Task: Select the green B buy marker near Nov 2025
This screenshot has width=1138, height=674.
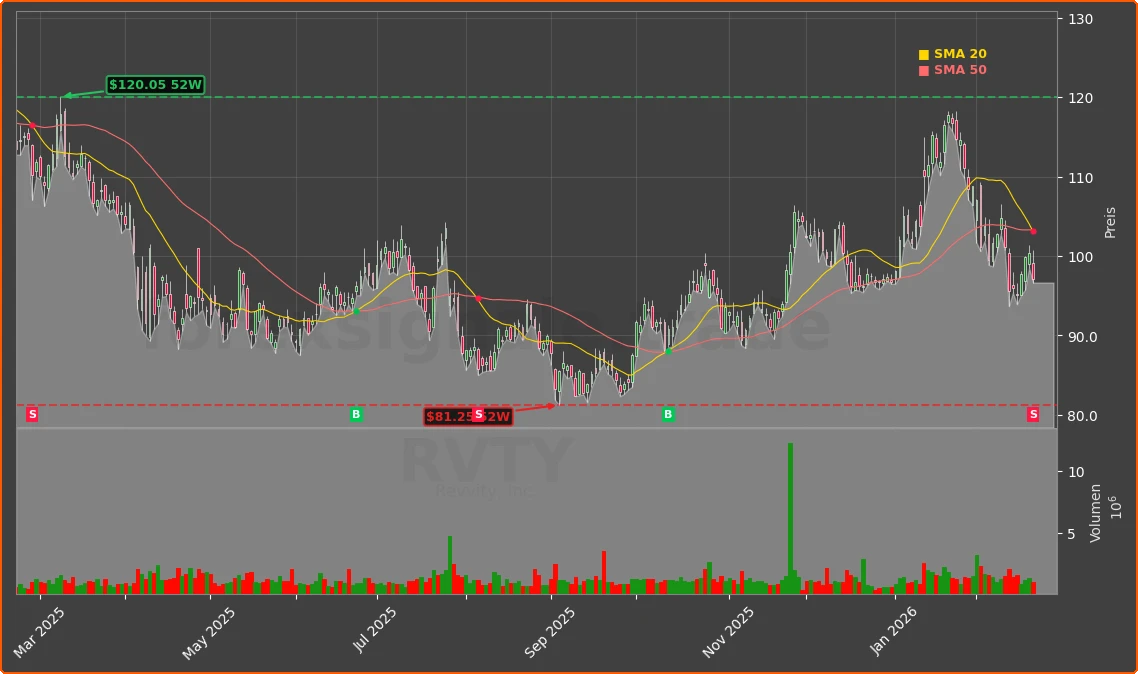Action: tap(668, 413)
